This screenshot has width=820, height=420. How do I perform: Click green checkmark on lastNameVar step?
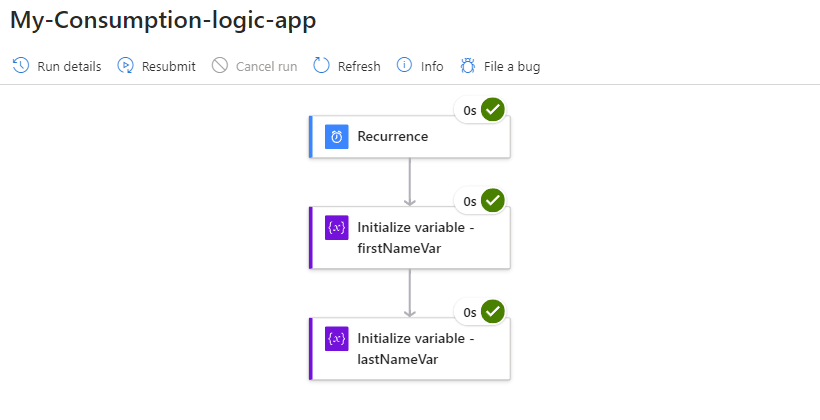click(492, 312)
